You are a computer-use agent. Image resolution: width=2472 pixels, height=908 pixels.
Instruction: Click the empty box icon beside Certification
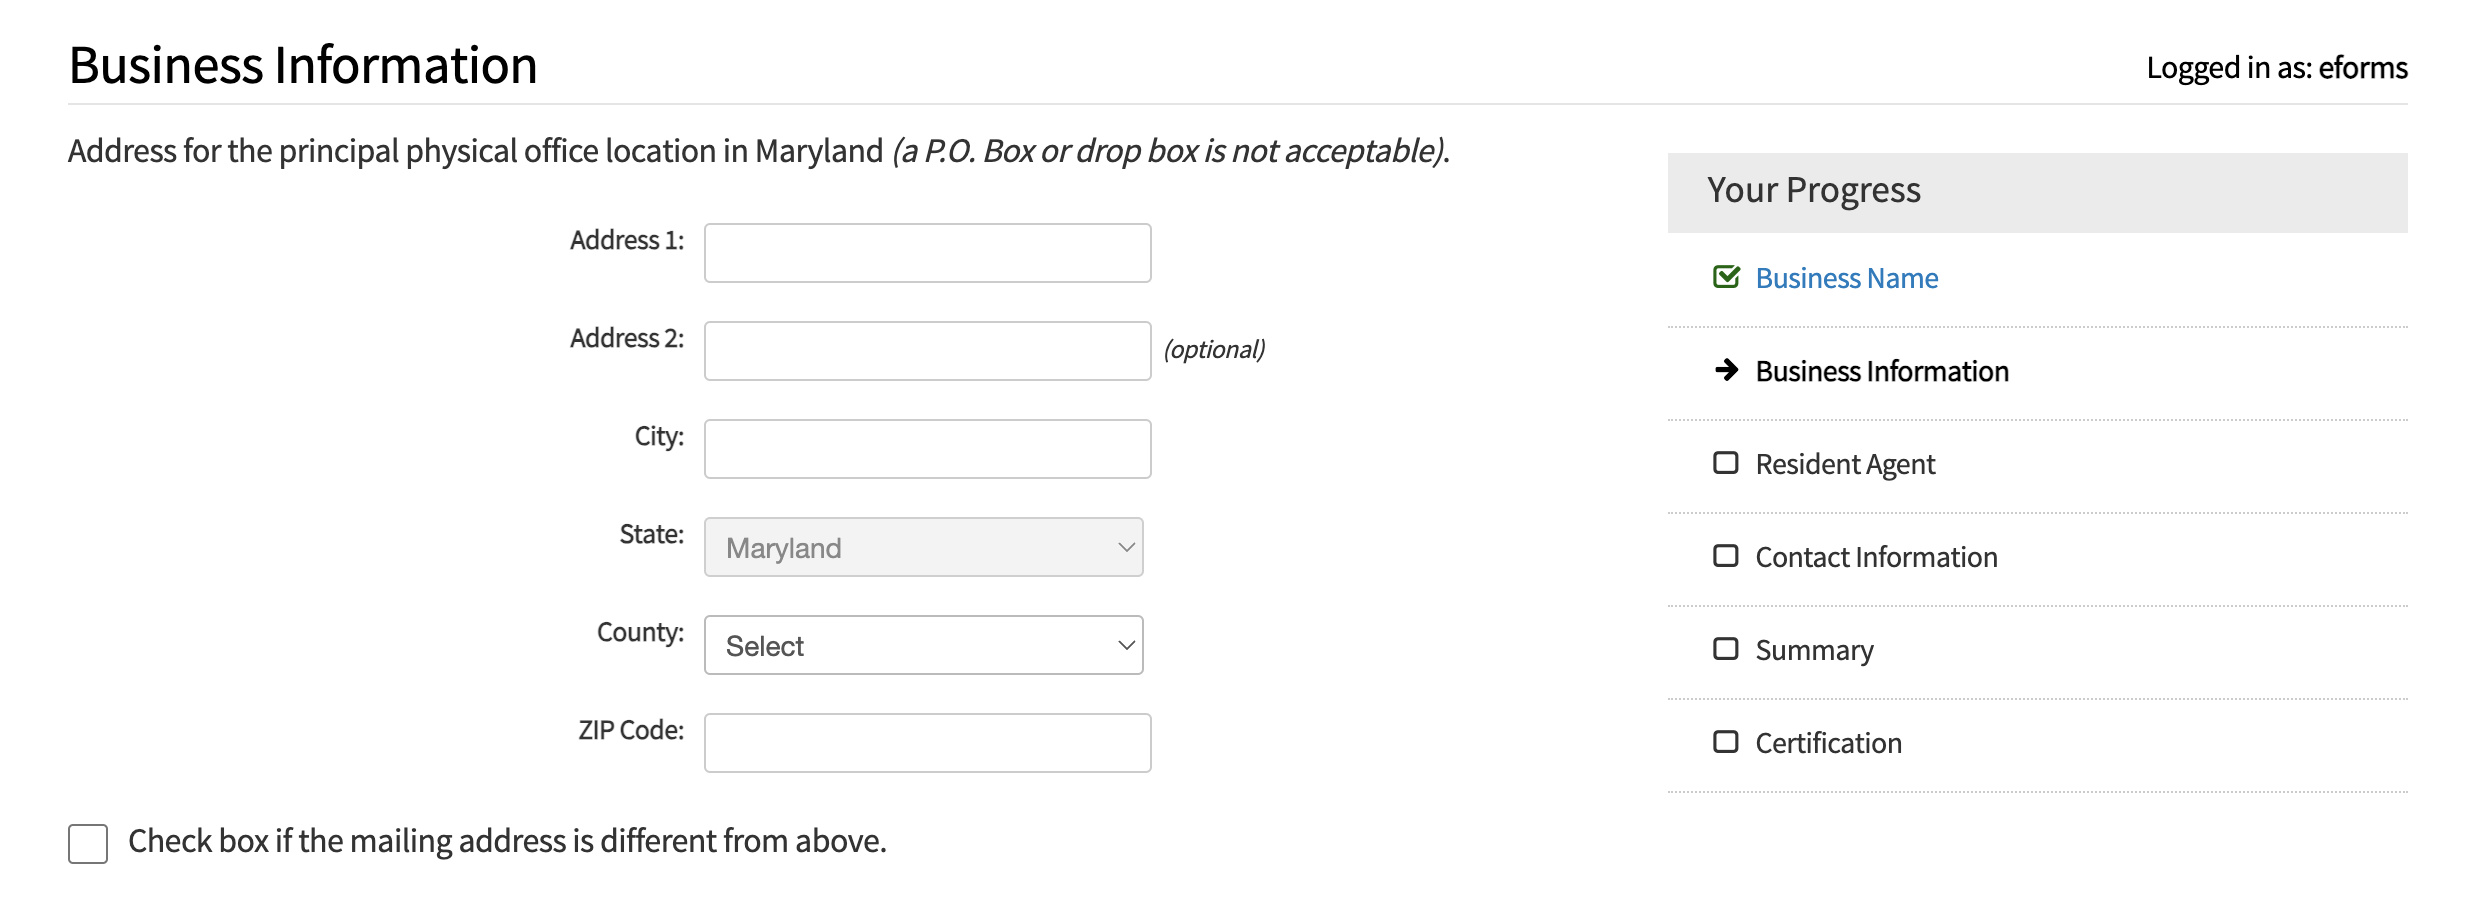click(1726, 742)
